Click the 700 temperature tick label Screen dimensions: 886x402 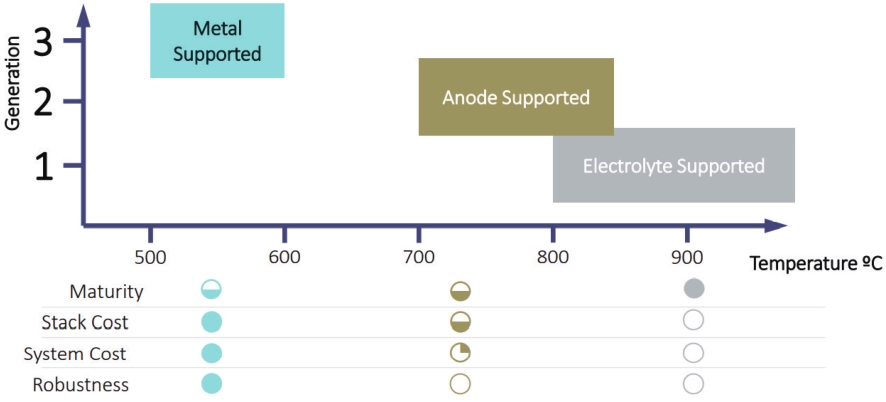[x=418, y=257]
